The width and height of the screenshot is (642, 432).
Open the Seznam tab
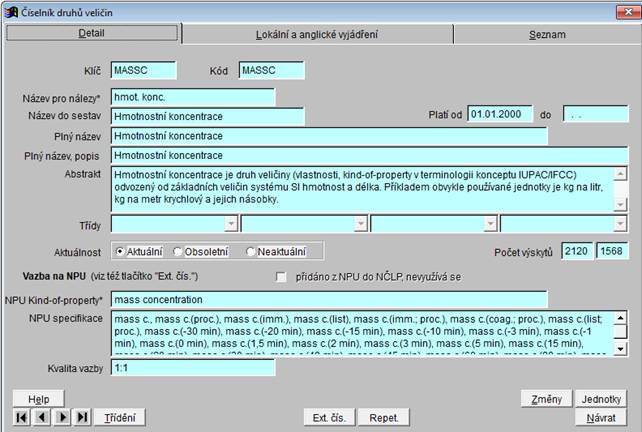coord(546,34)
